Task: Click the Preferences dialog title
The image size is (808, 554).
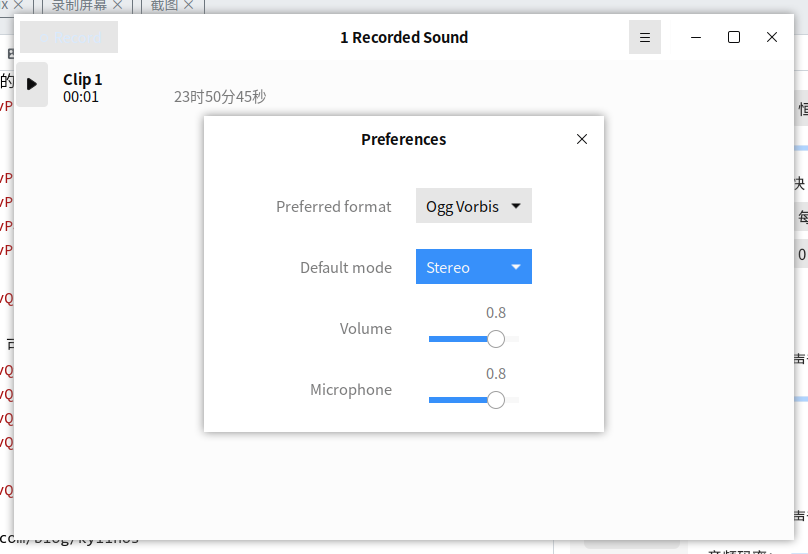Action: pyautogui.click(x=403, y=139)
